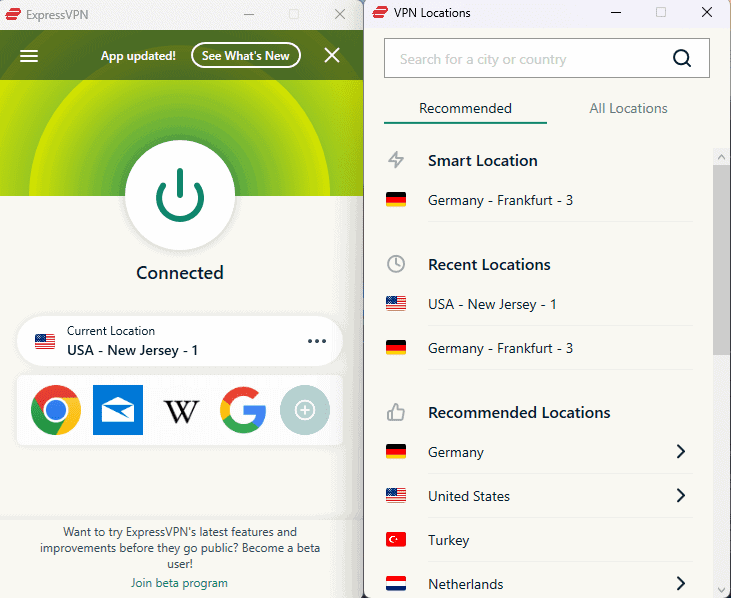Select United States in Recommended Locations
This screenshot has height=598, width=731.
[539, 495]
